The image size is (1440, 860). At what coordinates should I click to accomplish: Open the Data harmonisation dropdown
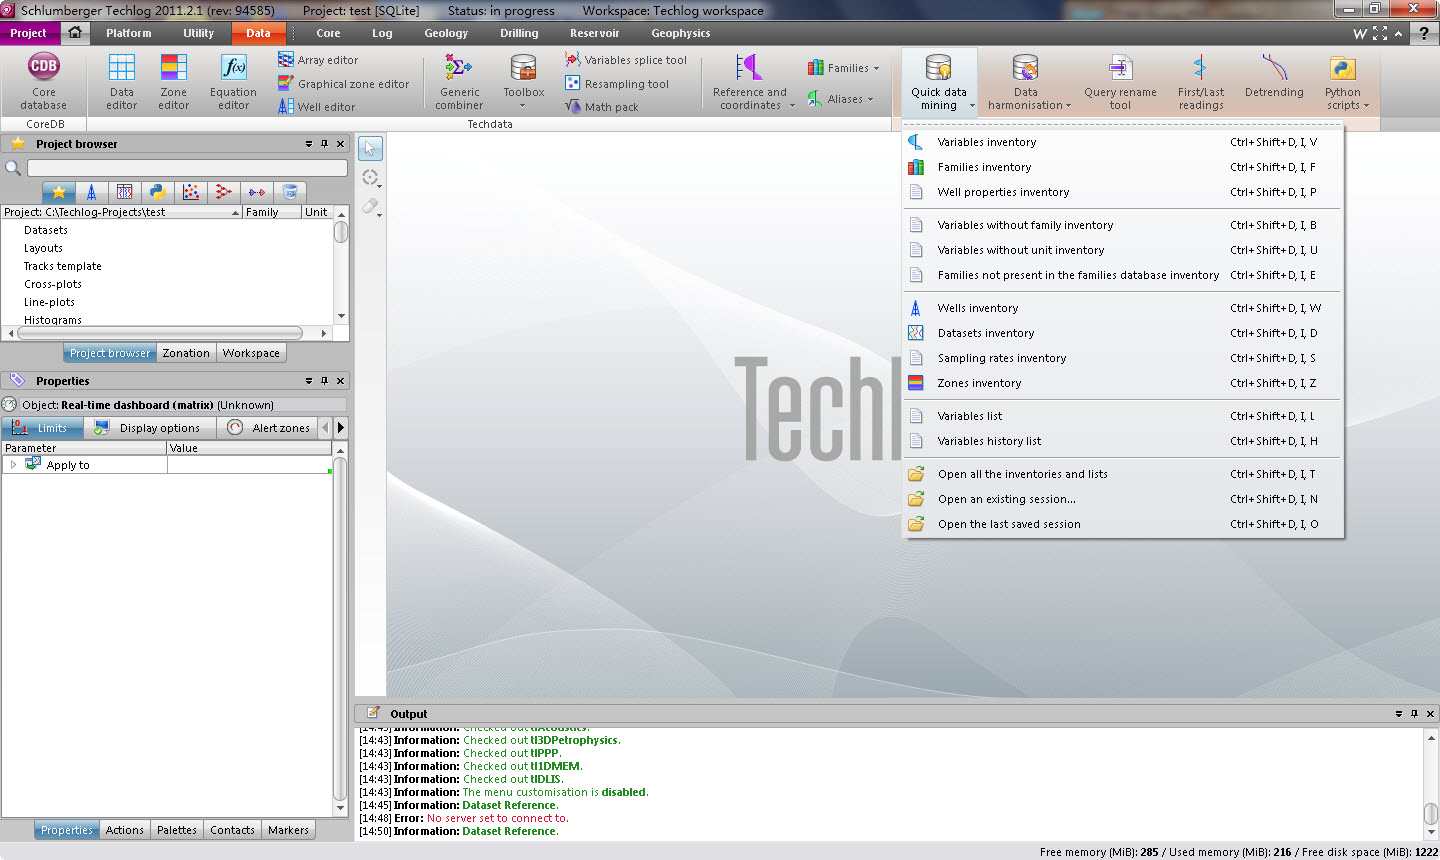[1027, 82]
